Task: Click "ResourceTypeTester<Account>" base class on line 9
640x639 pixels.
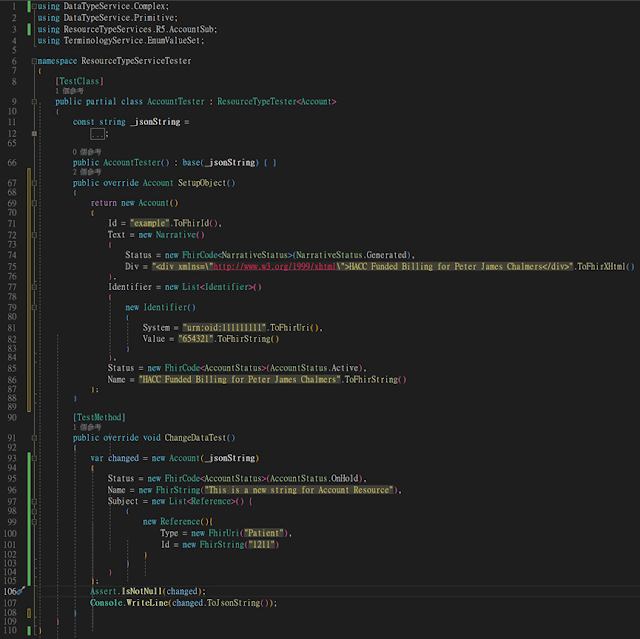Action: [277, 102]
